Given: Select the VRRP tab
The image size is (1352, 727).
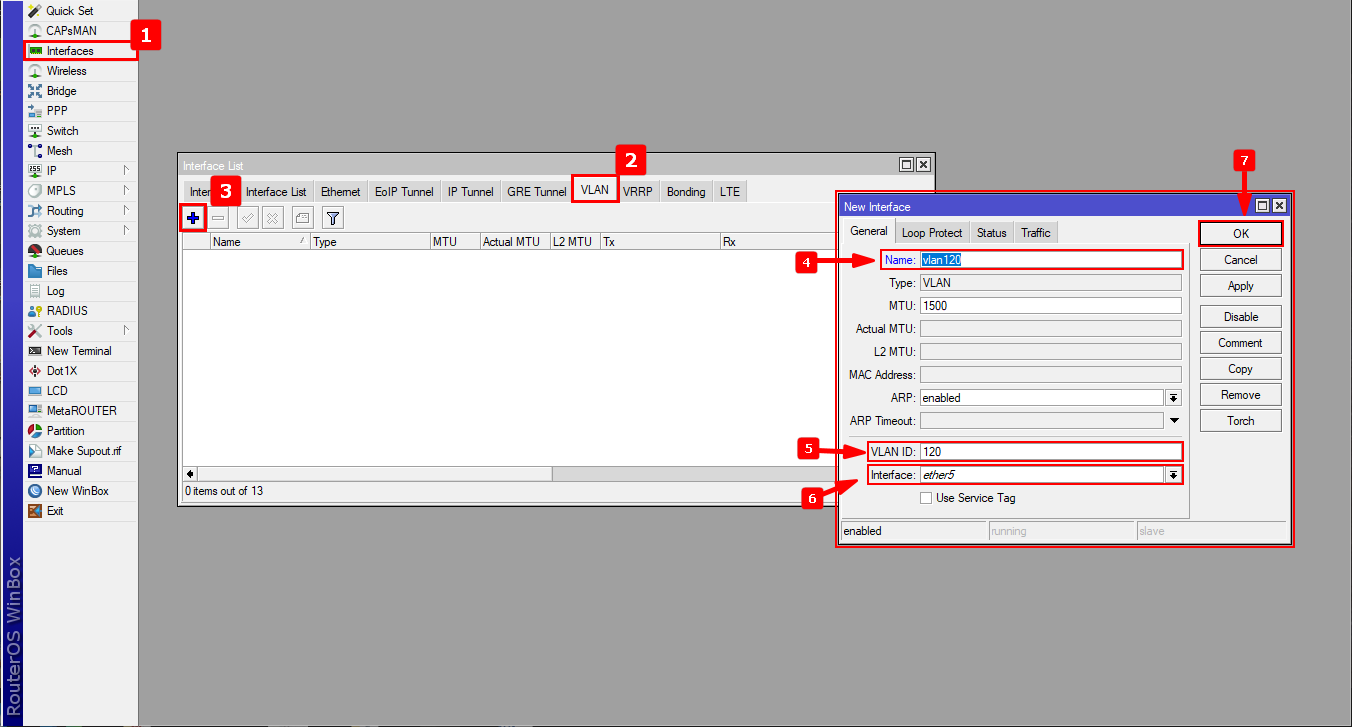Looking at the screenshot, I should tap(637, 192).
